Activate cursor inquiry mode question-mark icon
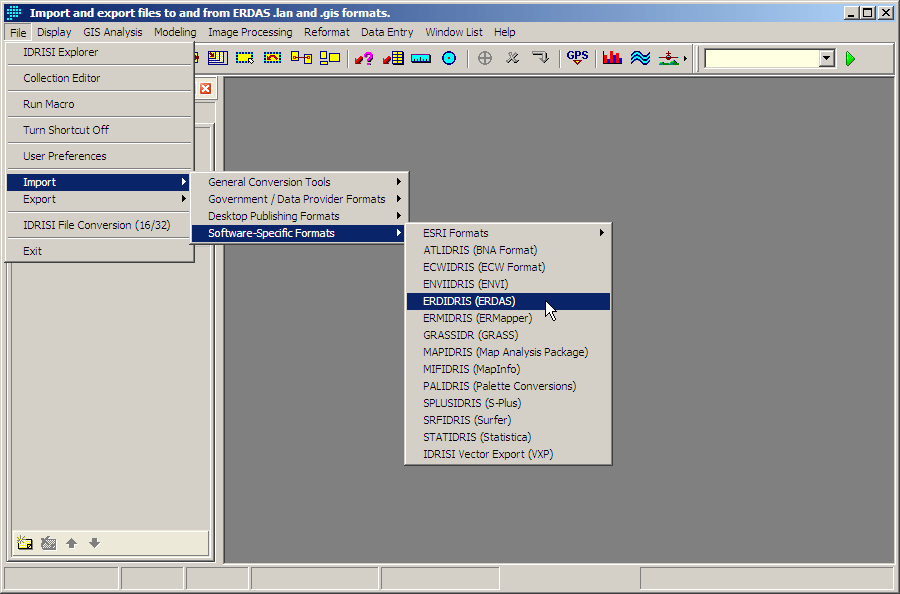 click(x=364, y=58)
